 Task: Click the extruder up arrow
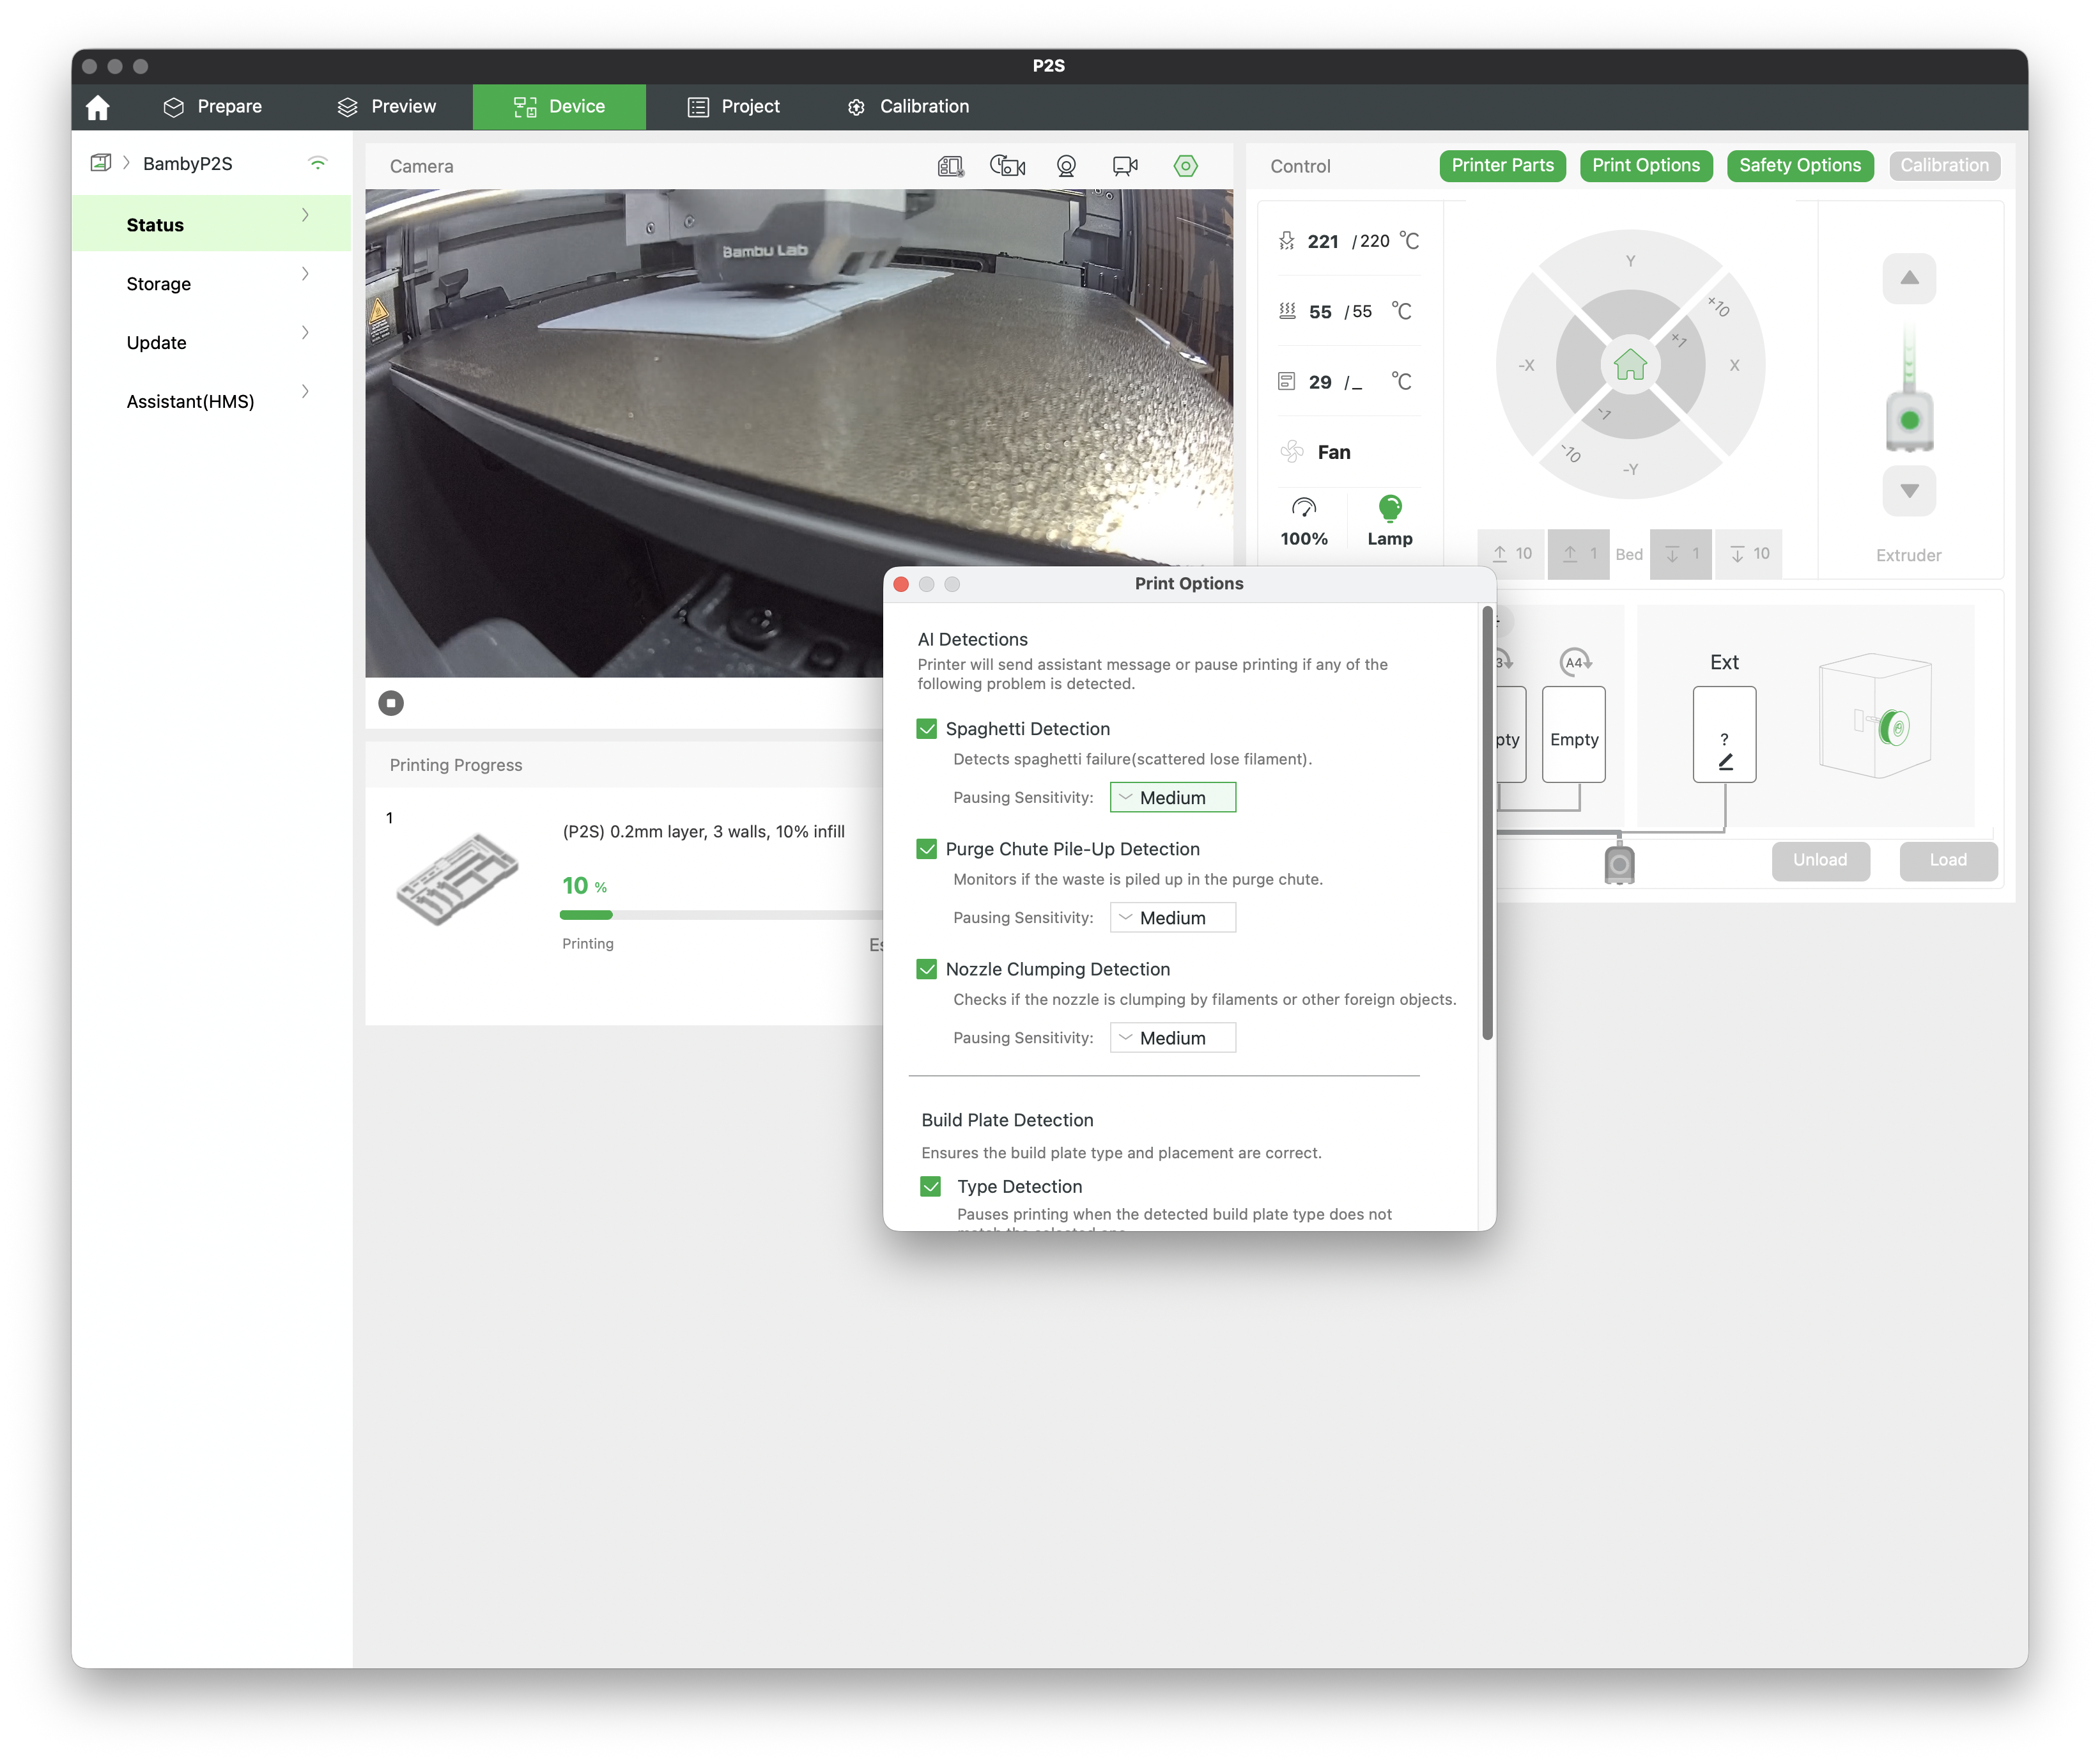click(x=1908, y=278)
